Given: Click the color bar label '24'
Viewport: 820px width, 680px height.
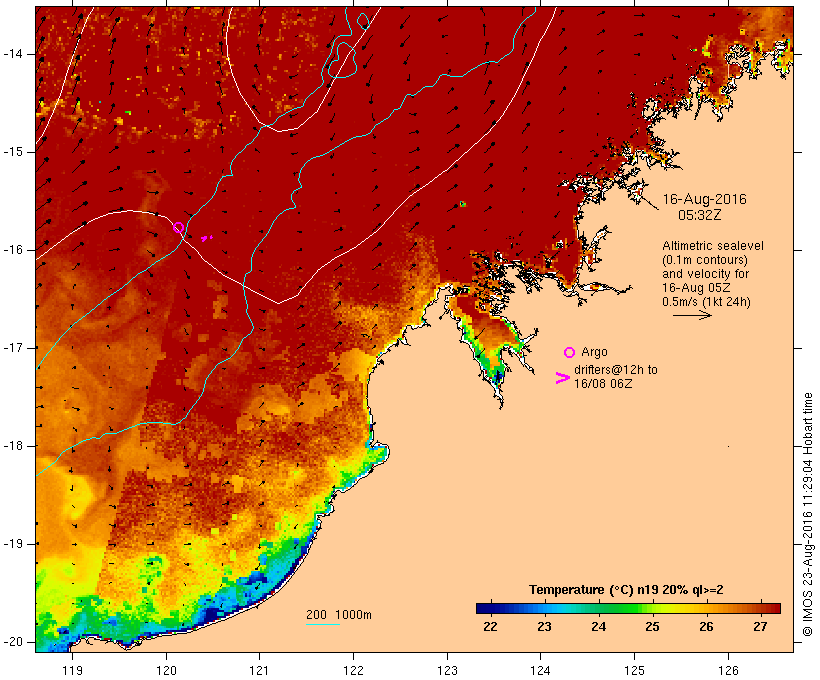Looking at the screenshot, I should [598, 626].
